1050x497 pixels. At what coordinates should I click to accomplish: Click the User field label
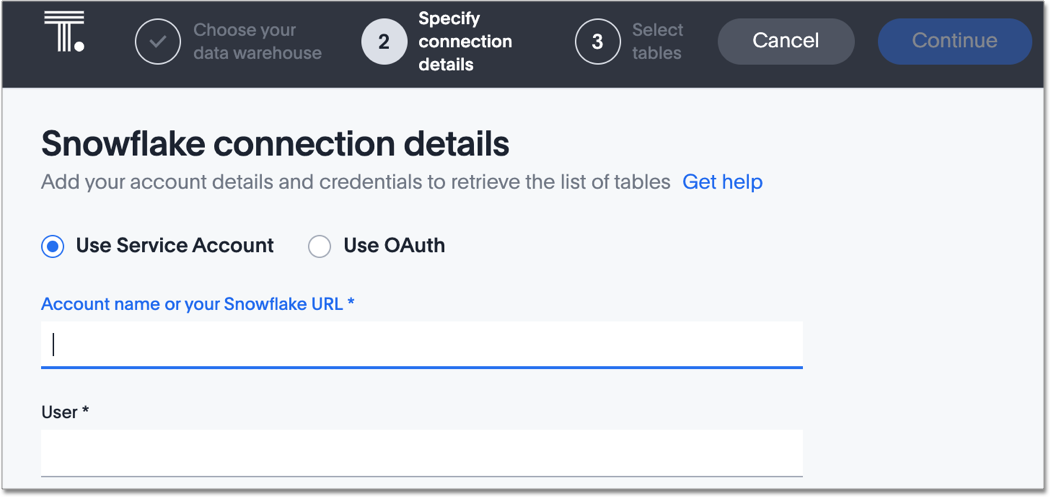click(x=65, y=412)
